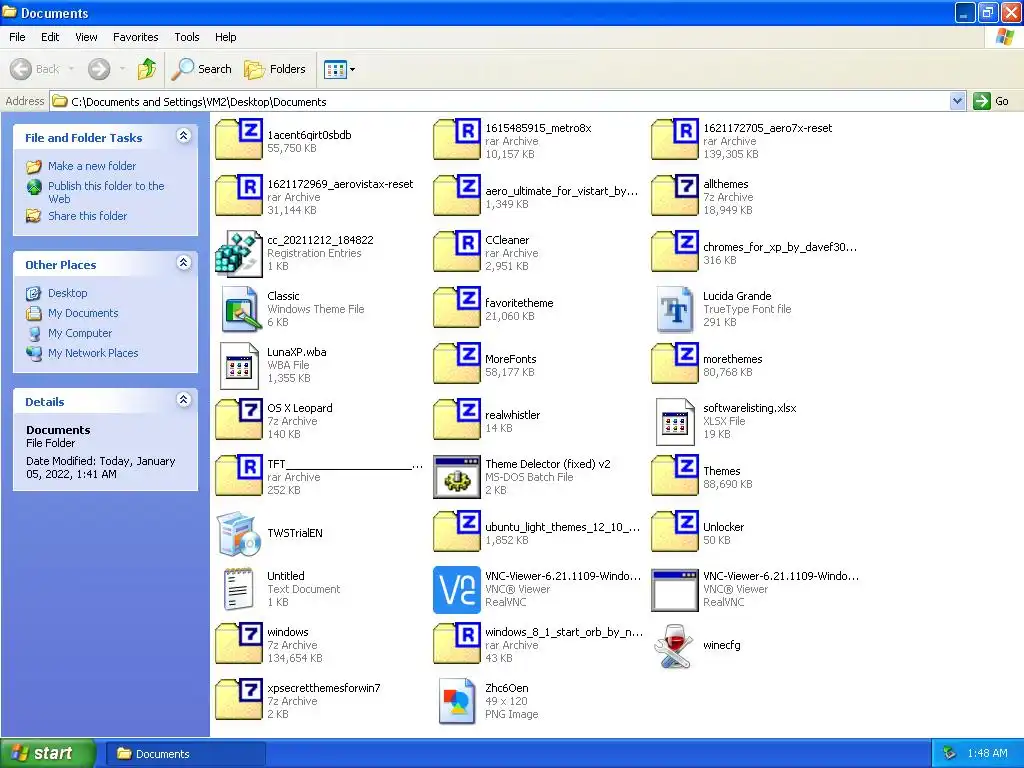This screenshot has height=768, width=1024.
Task: Select the file name realwhistler
Action: tap(513, 415)
